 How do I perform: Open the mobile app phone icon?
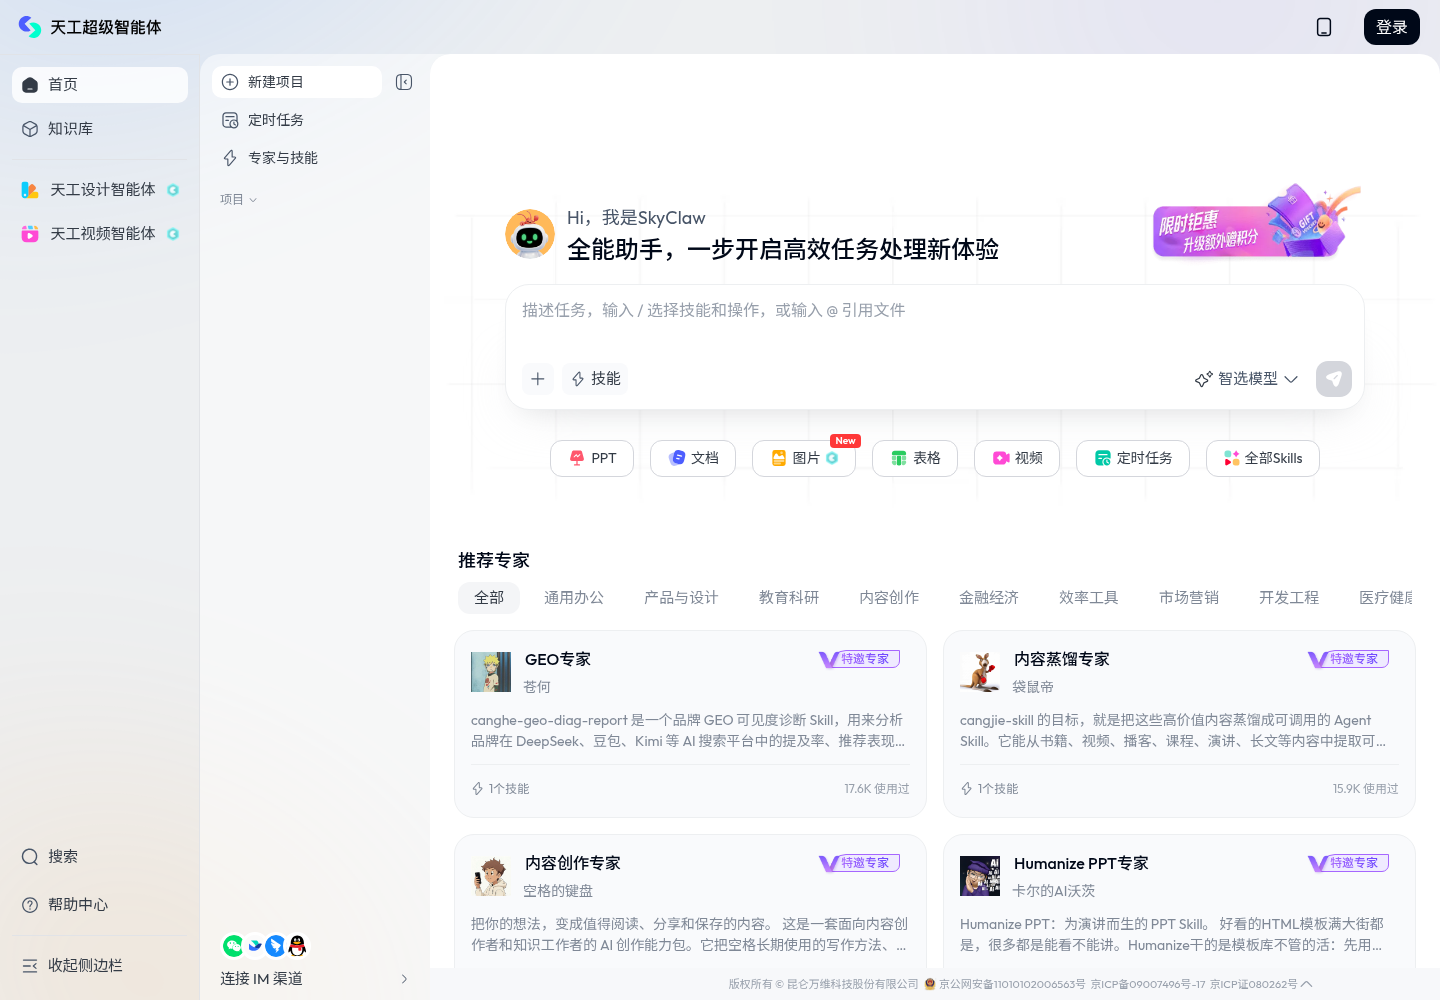point(1324,27)
